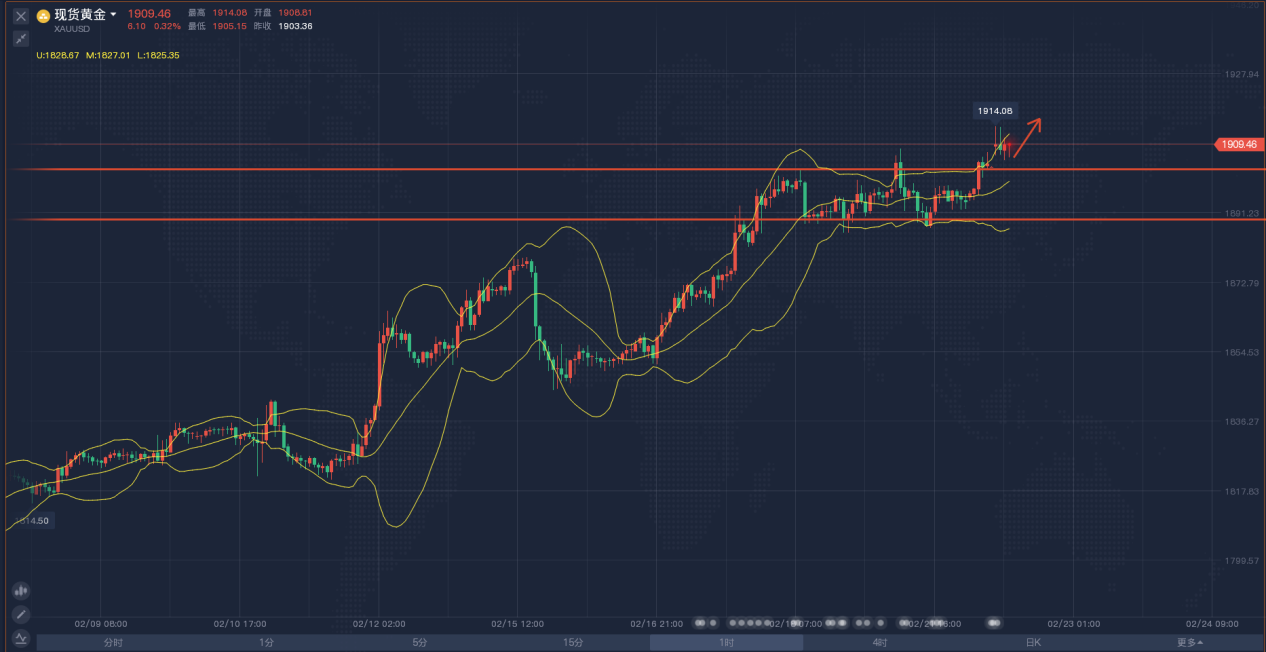Click the U:1828.67 Bollinger upper value
This screenshot has height=652, width=1266.
pos(58,55)
